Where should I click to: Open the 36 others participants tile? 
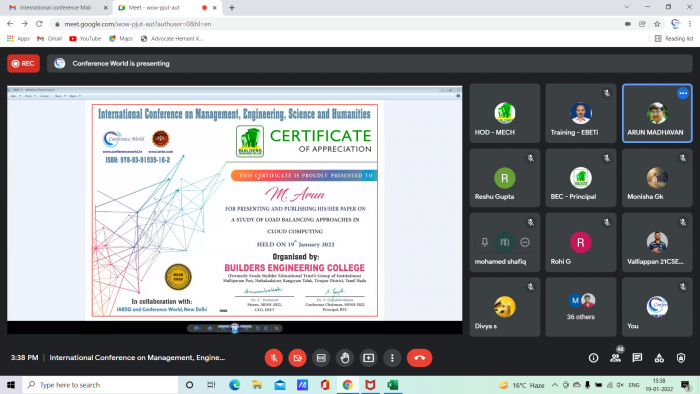click(x=580, y=307)
